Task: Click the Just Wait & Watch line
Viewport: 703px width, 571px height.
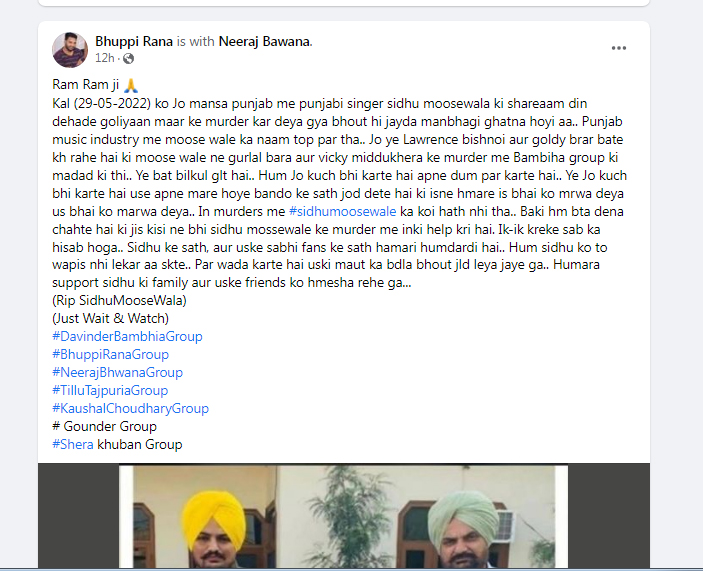Action: (x=110, y=318)
